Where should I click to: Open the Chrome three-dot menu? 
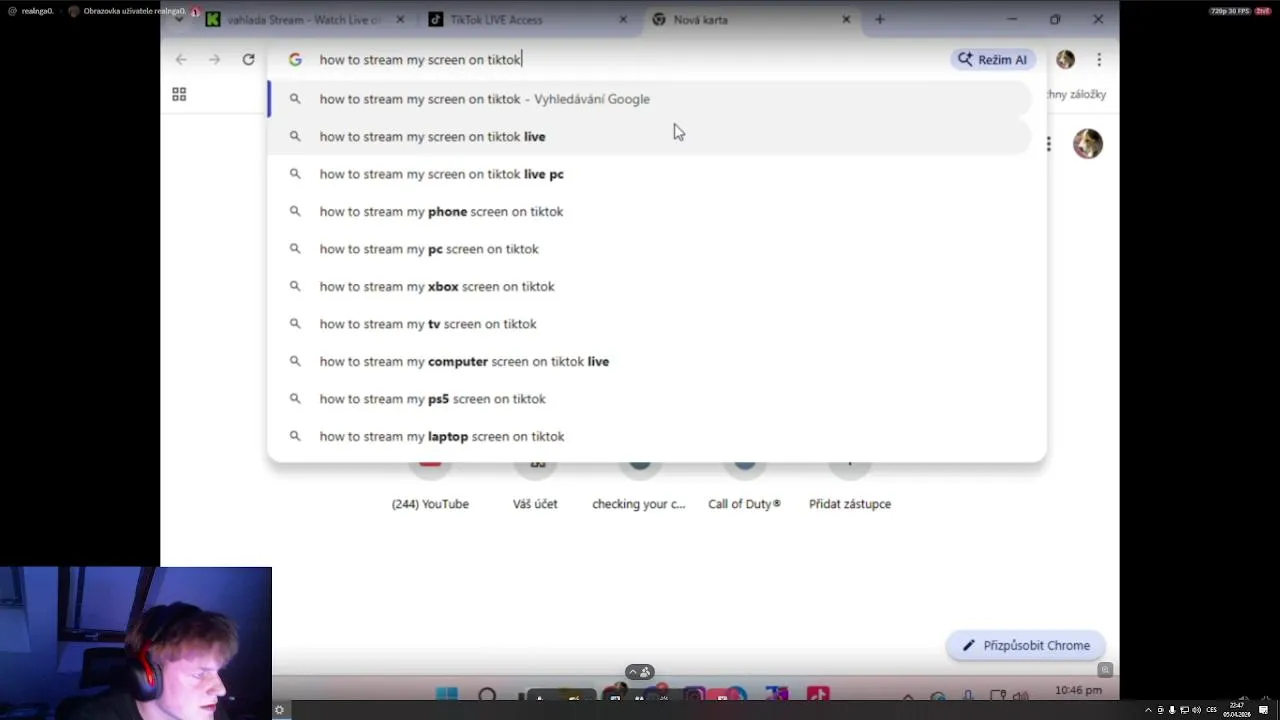[1099, 60]
